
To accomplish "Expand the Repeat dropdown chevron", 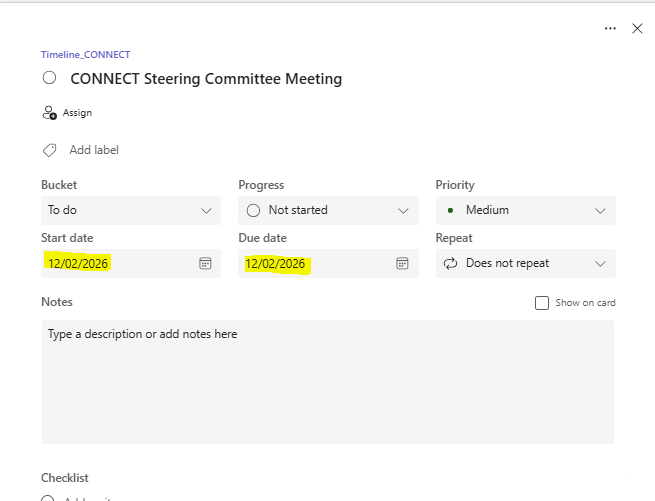I will click(x=600, y=263).
